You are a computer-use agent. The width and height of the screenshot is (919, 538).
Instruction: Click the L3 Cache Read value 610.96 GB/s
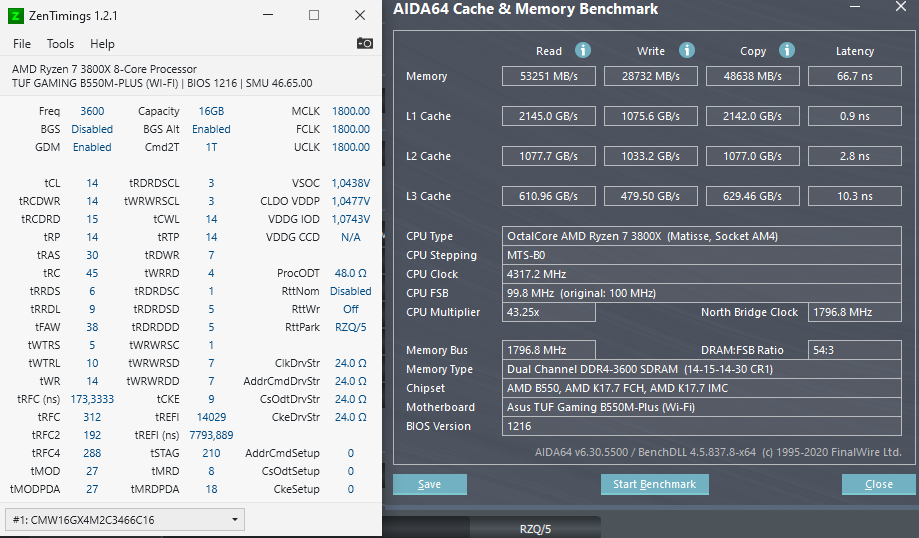(549, 196)
